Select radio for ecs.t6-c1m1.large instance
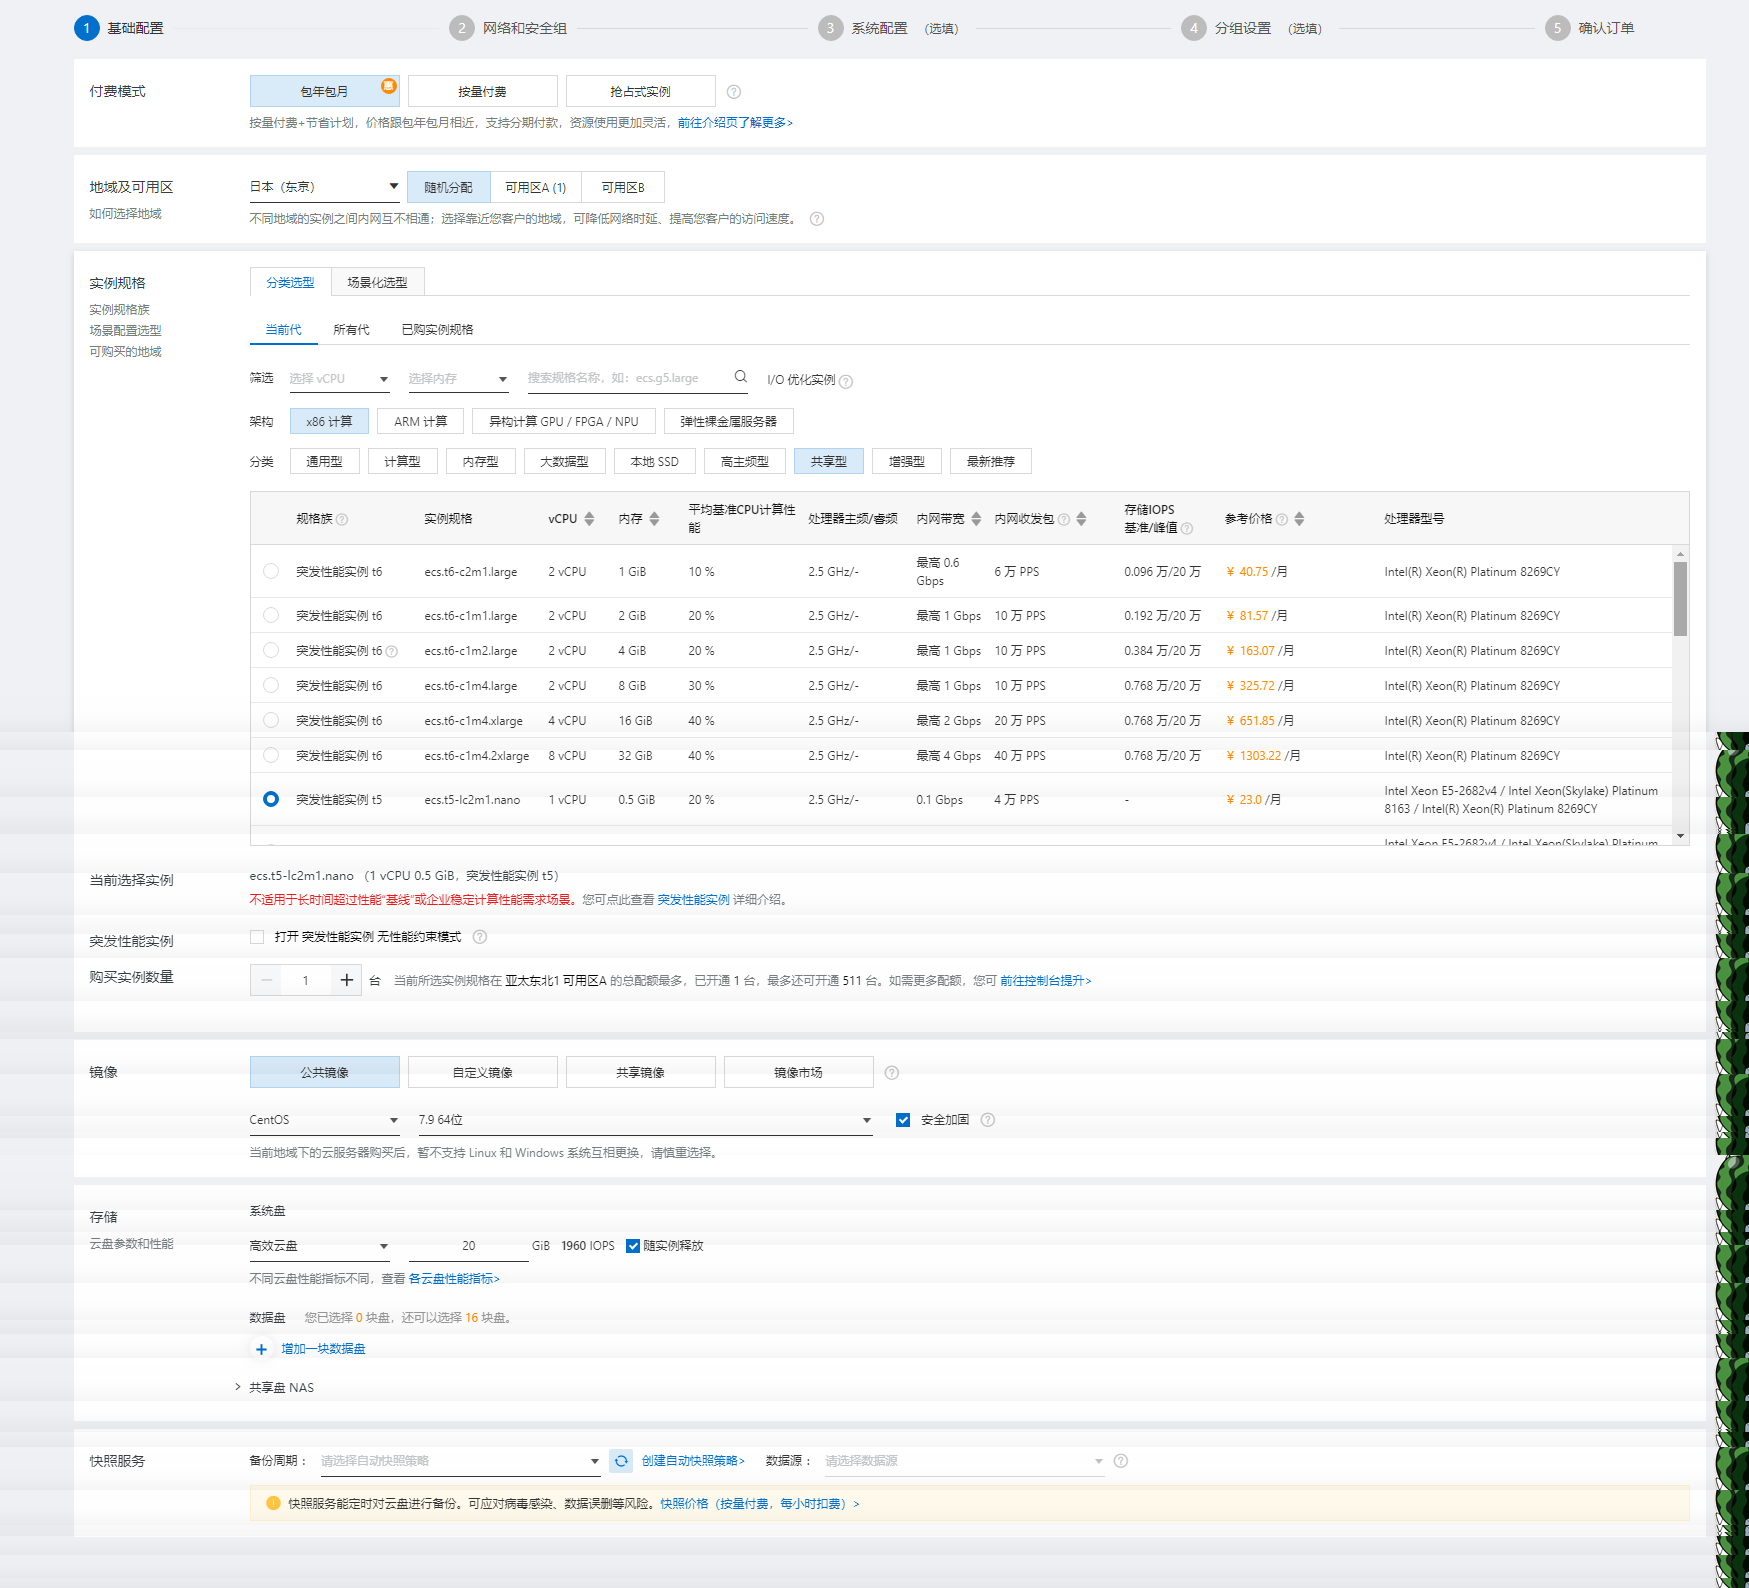 point(271,615)
